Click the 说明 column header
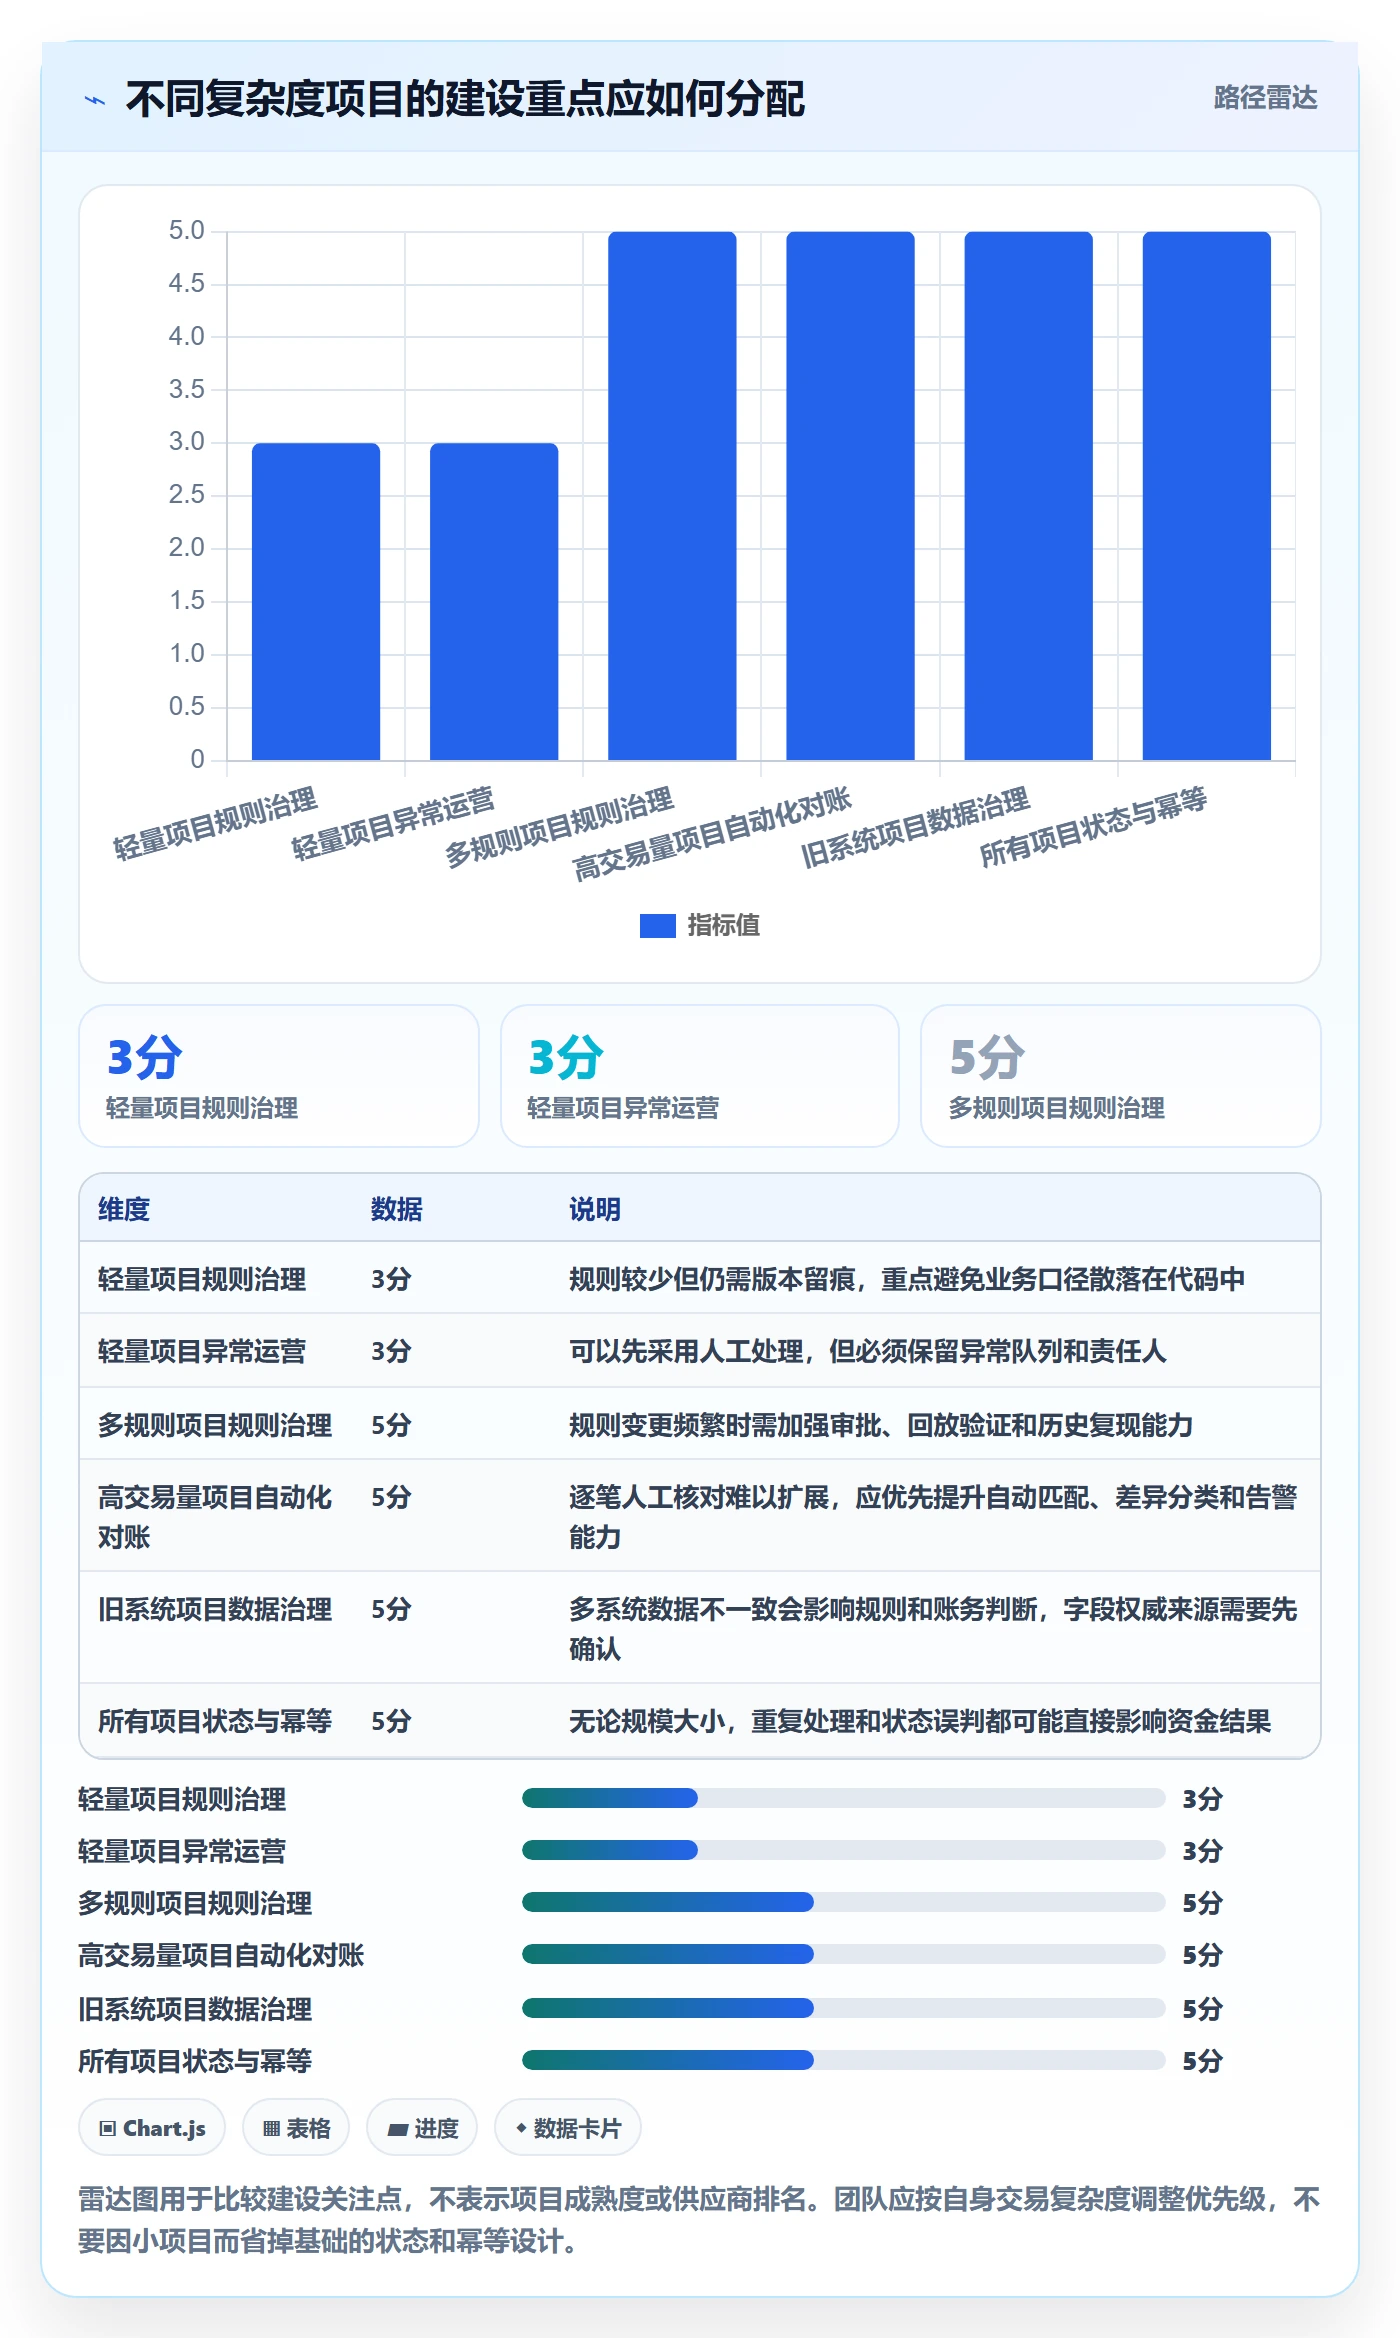This screenshot has width=1400, height=2338. coord(595,1210)
